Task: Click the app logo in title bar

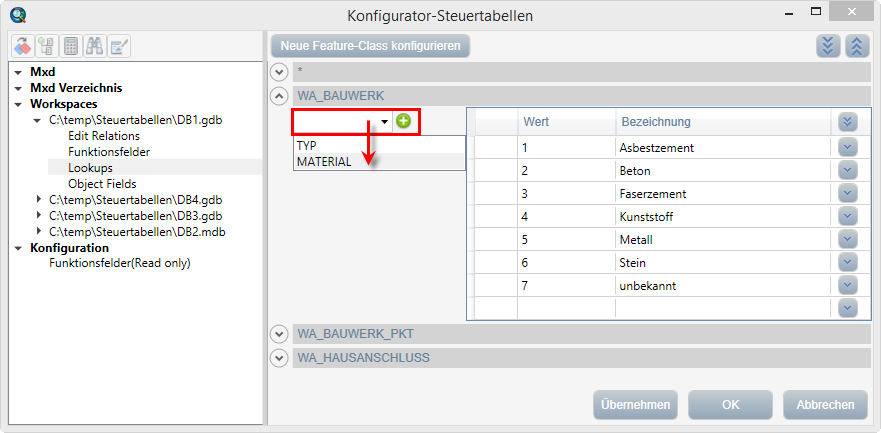Action: pos(18,13)
